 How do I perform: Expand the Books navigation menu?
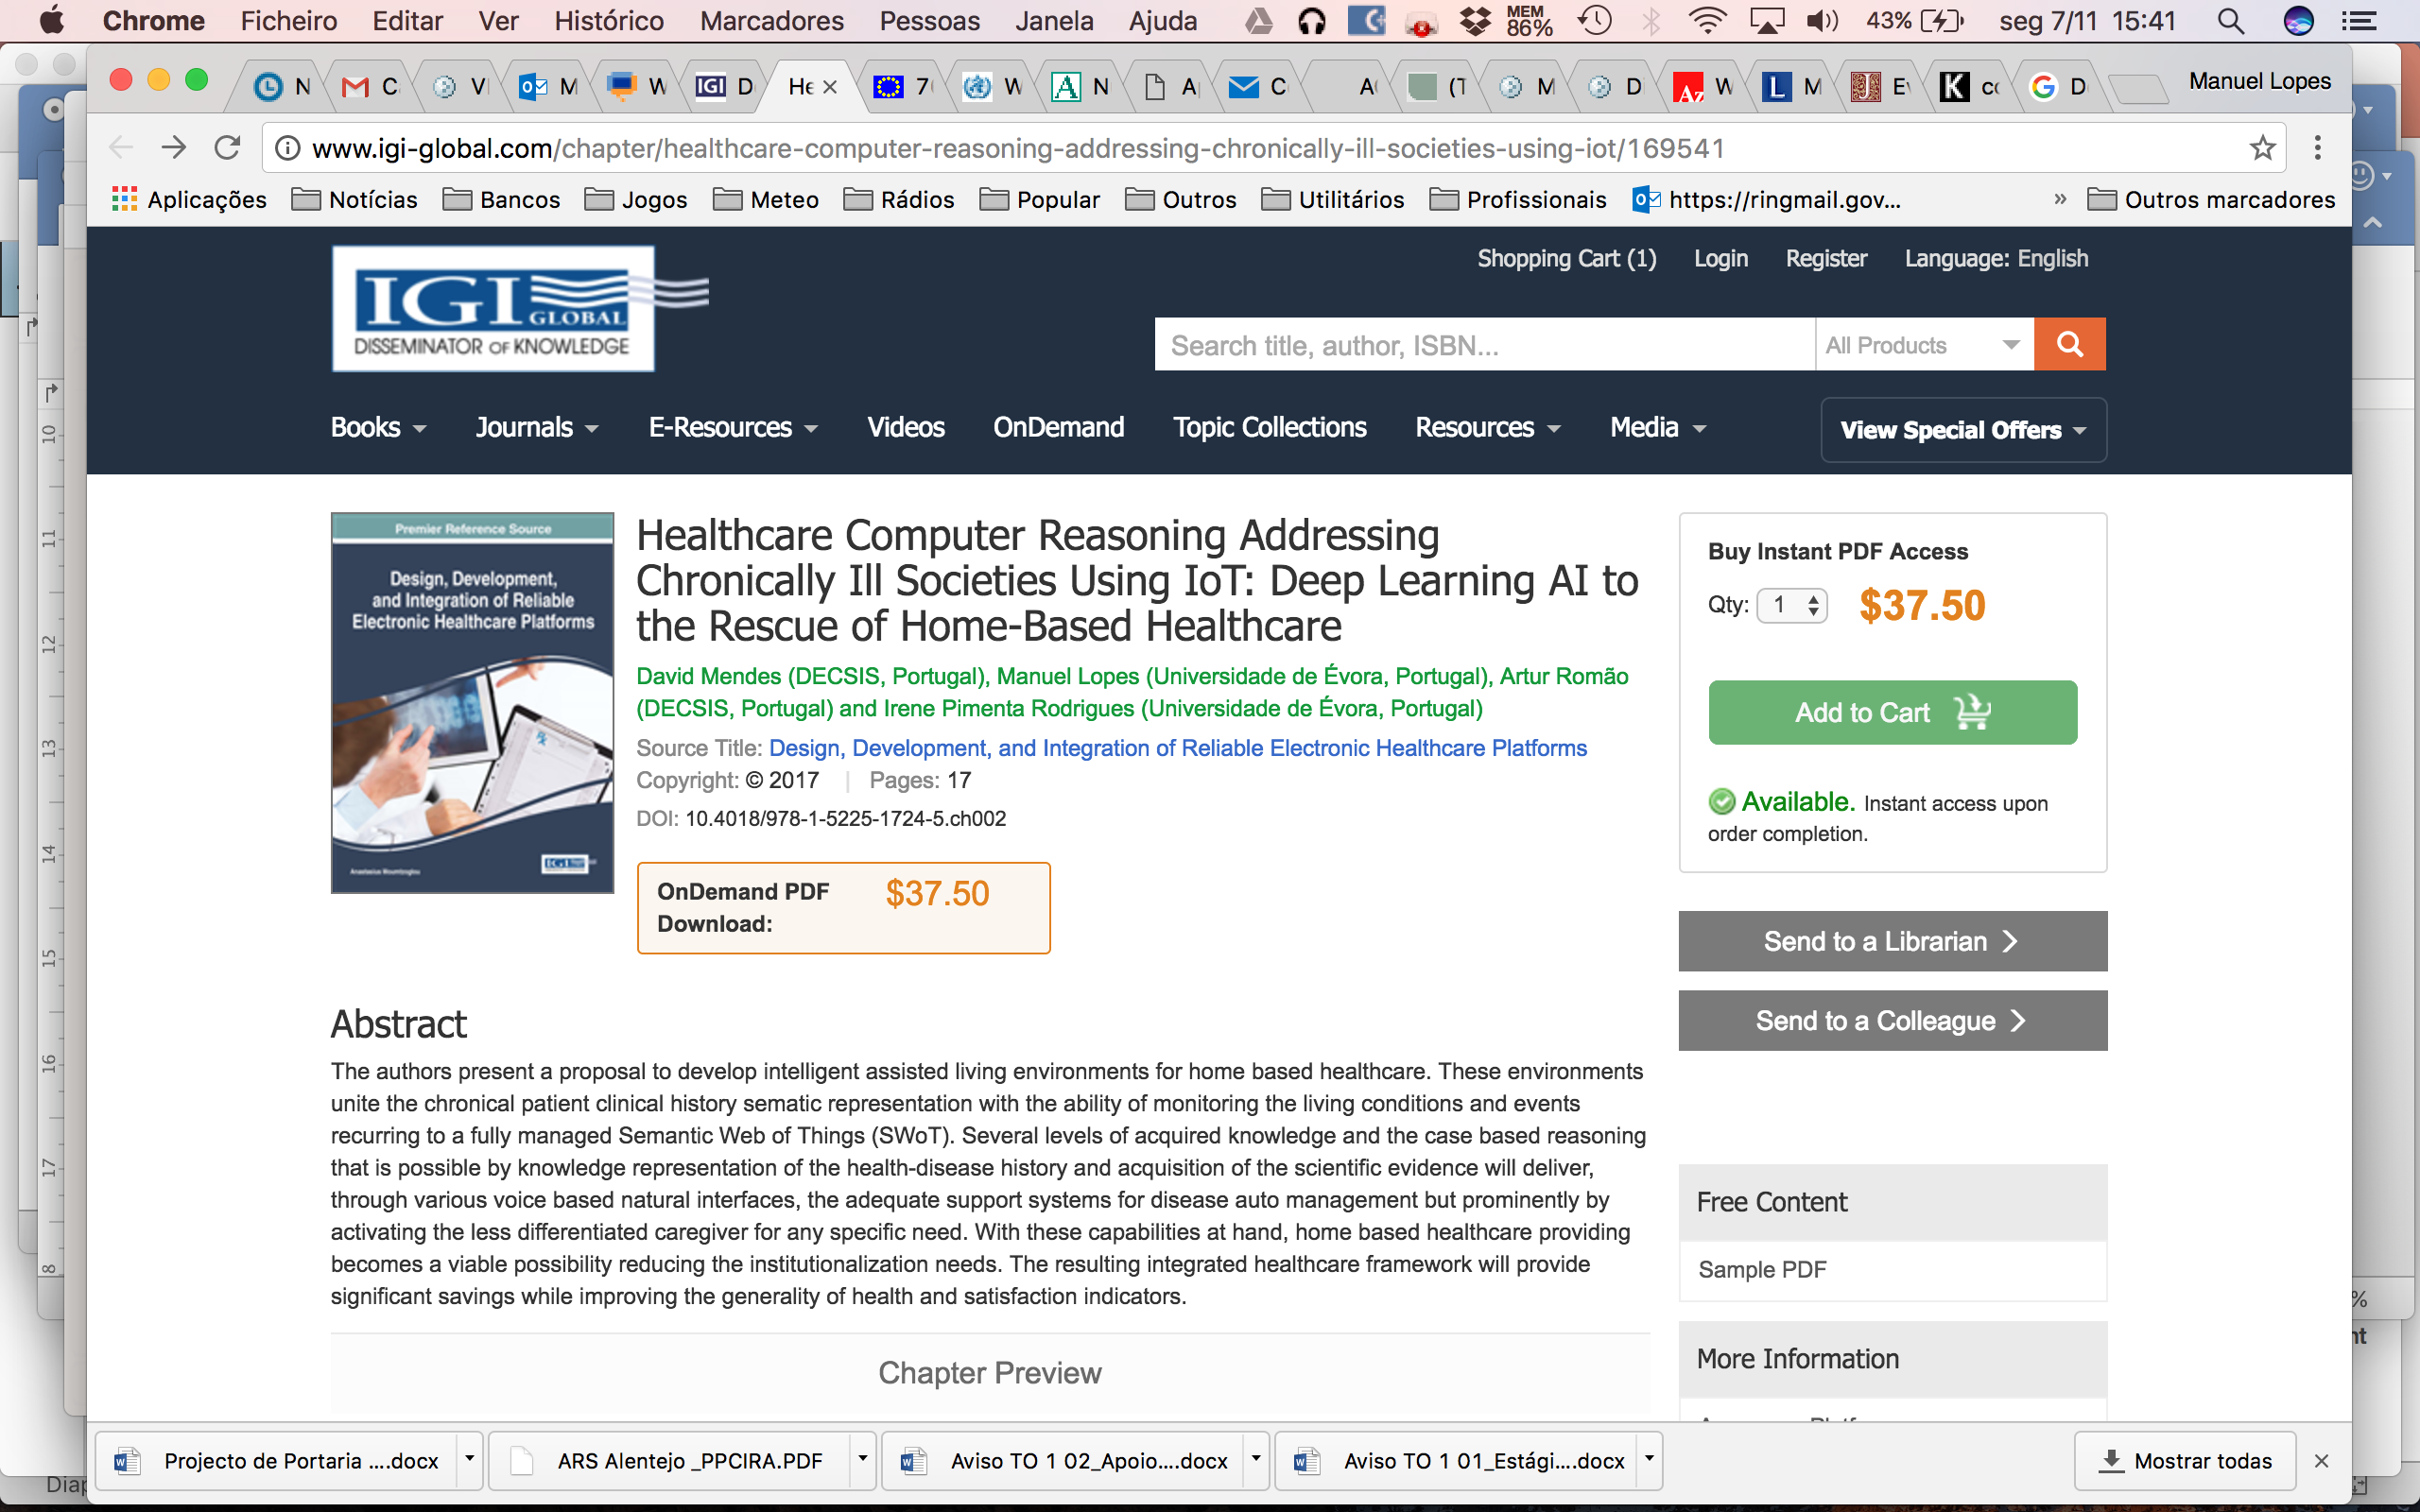click(x=378, y=428)
